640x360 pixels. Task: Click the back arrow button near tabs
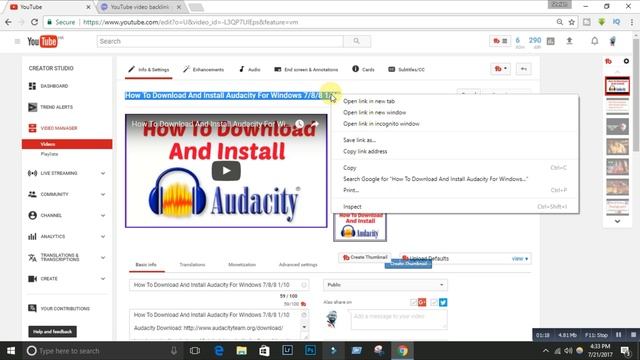point(524,69)
